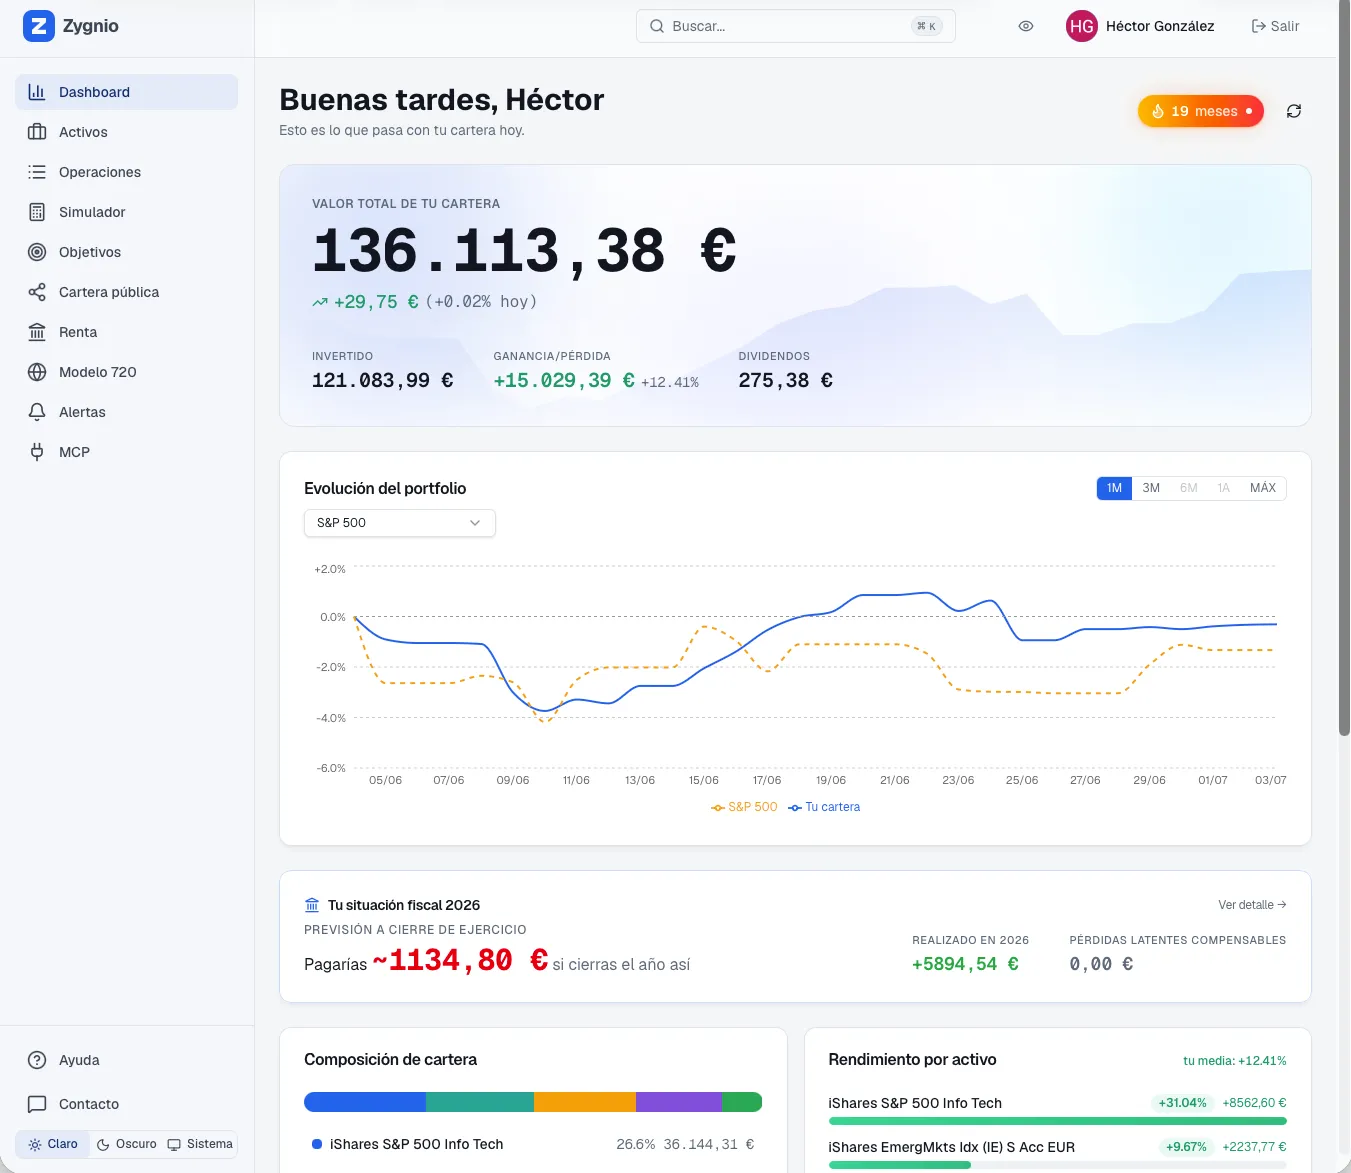Click the search magnifier icon
The image size is (1351, 1173).
[x=657, y=26]
